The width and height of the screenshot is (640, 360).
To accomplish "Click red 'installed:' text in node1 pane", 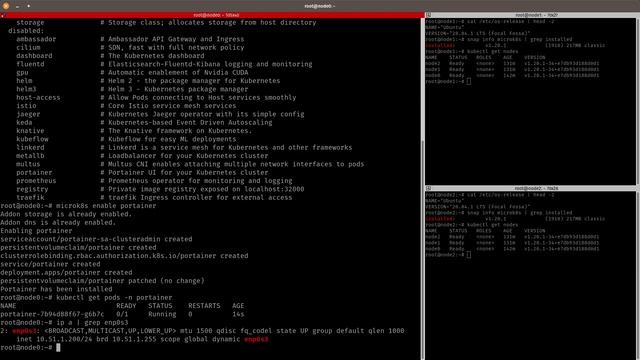I will point(440,46).
